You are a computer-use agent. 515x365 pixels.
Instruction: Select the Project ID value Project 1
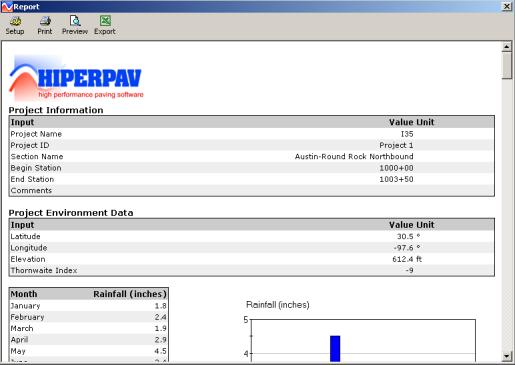(396, 145)
